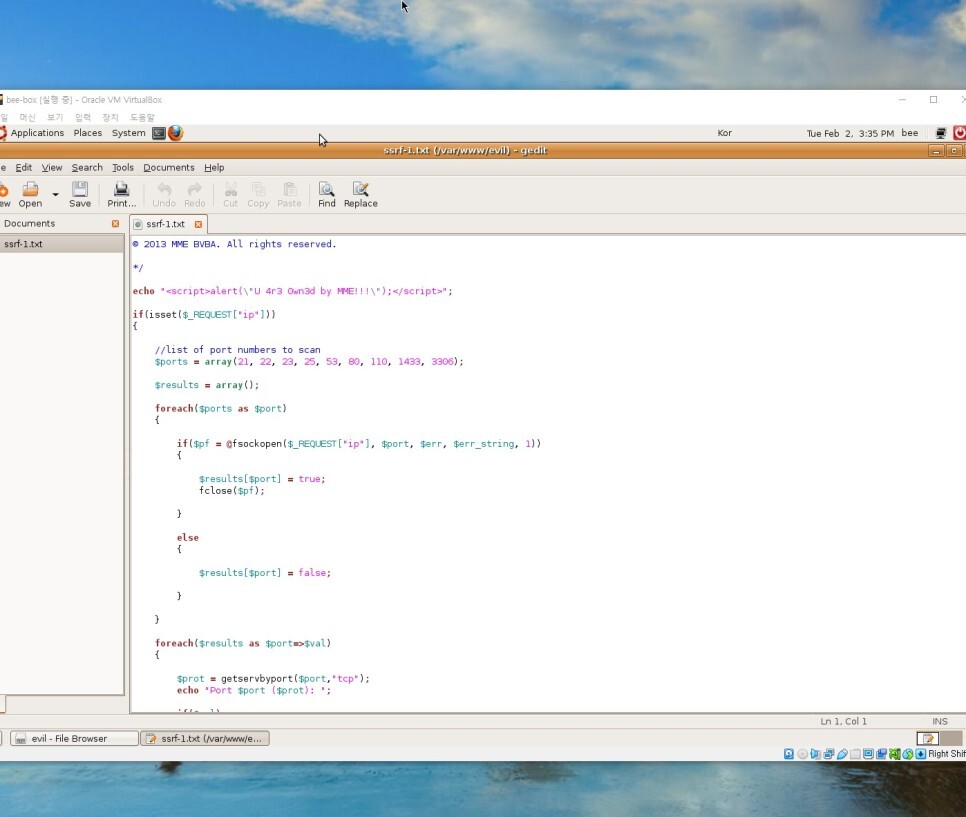Click VirtualBox green CPU status icon
Viewport: 966px width, 817px height.
tap(895, 754)
